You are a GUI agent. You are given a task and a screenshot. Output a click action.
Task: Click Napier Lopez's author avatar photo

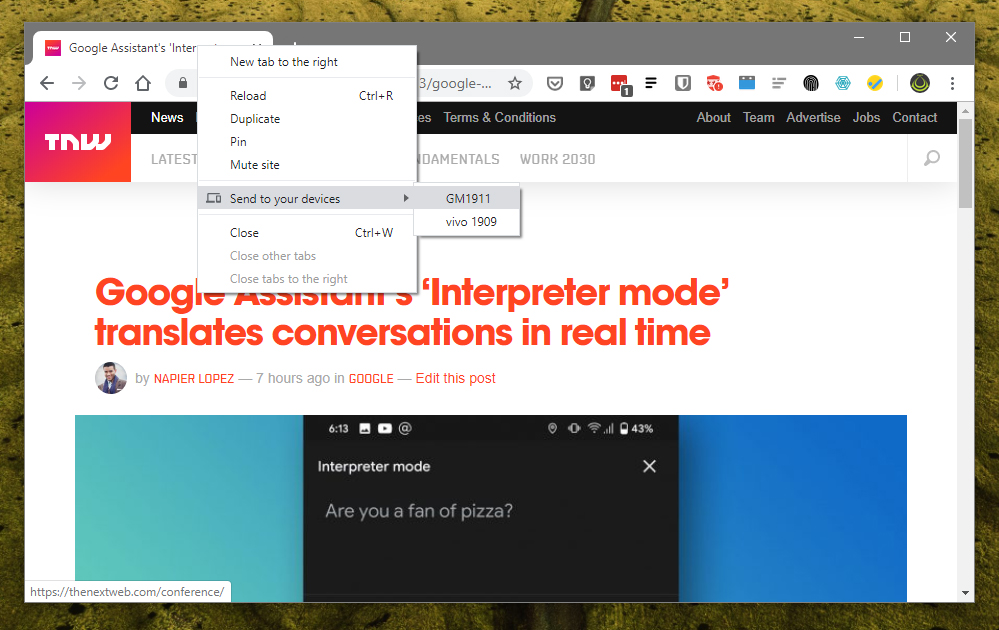pyautogui.click(x=111, y=378)
